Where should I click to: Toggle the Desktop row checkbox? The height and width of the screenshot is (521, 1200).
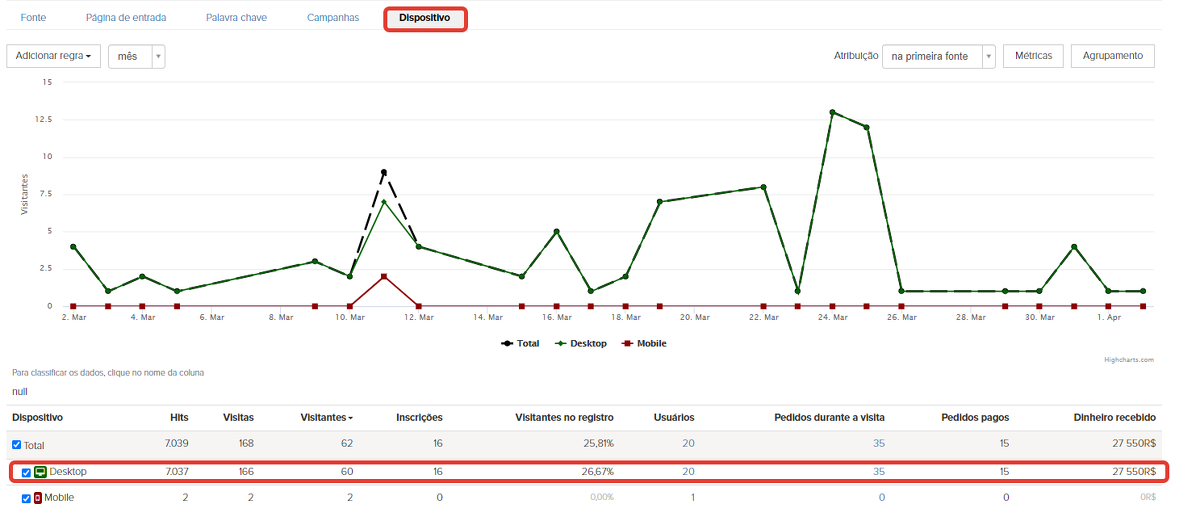[26, 472]
